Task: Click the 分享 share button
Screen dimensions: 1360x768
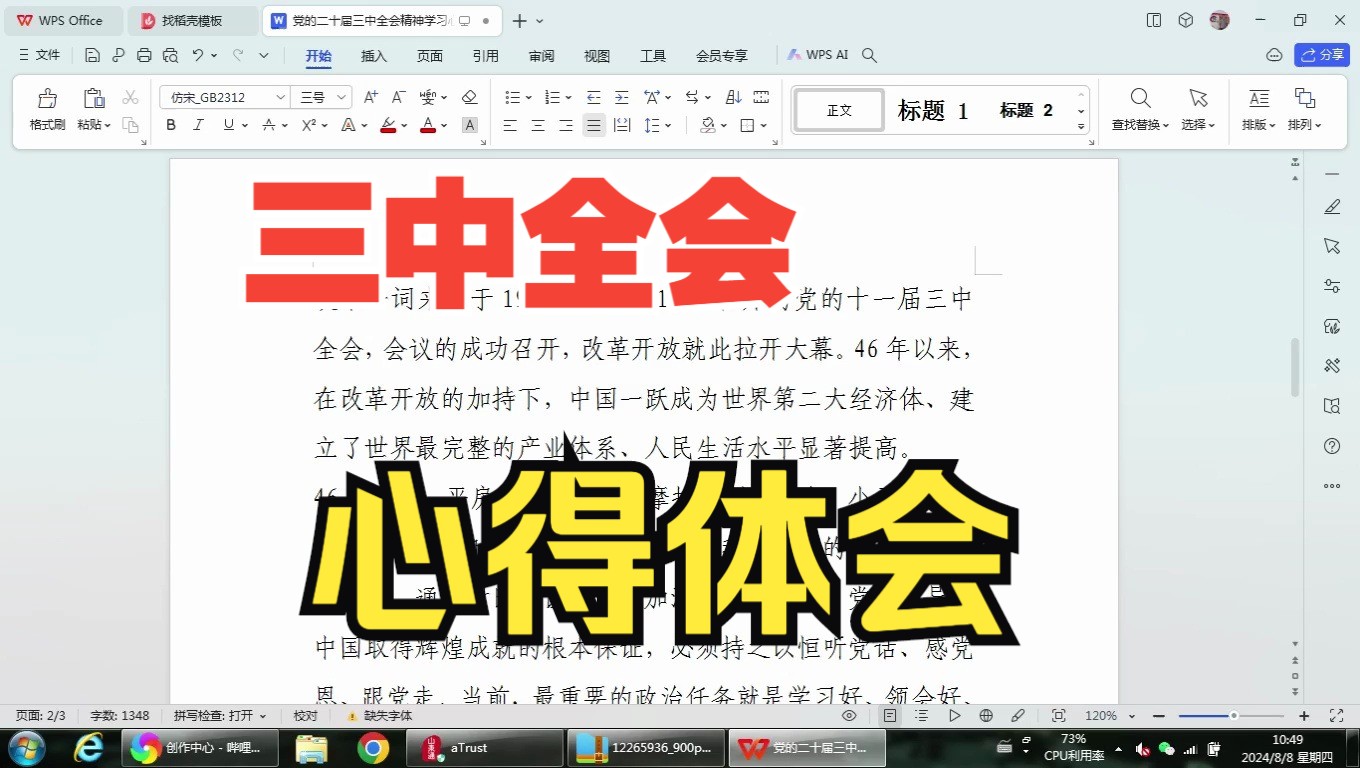Action: [1322, 55]
